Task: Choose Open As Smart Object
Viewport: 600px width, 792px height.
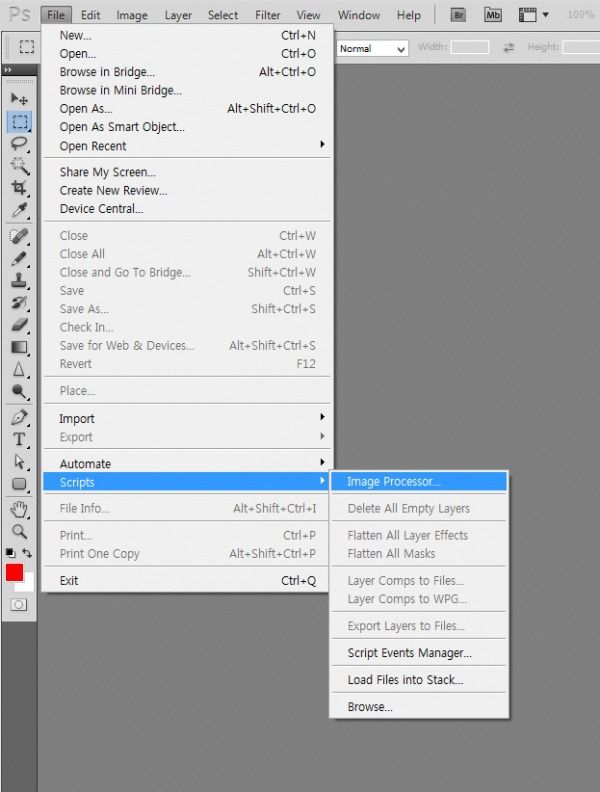Action: click(x=187, y=127)
